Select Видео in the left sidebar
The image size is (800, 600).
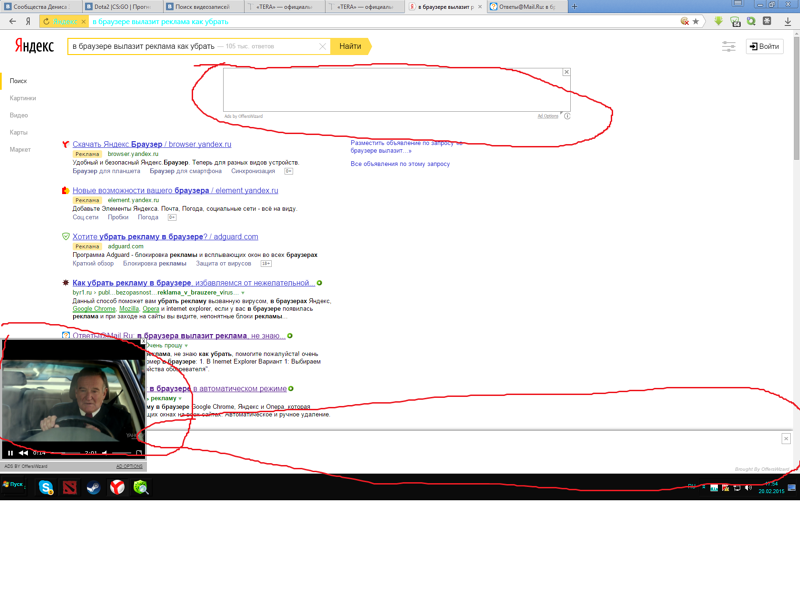tap(19, 115)
